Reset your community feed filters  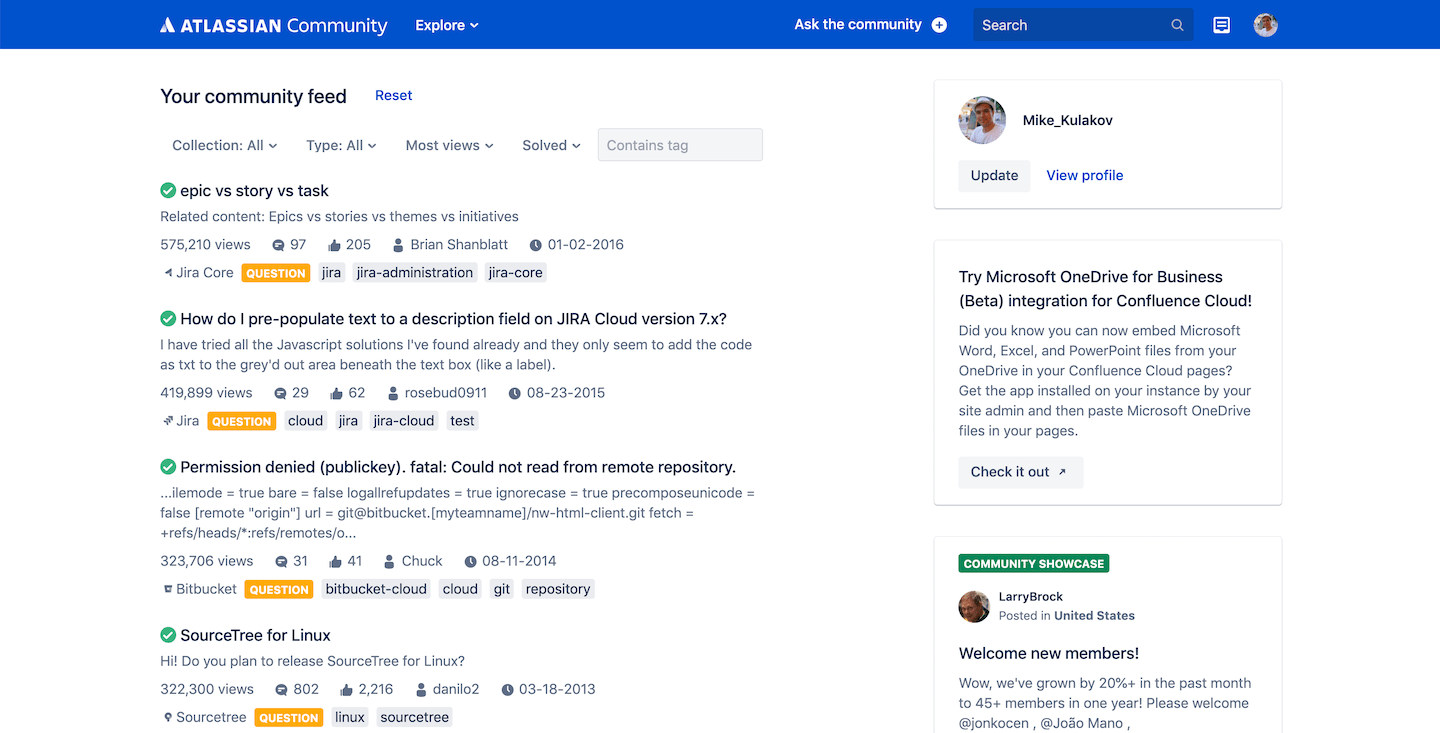click(393, 95)
